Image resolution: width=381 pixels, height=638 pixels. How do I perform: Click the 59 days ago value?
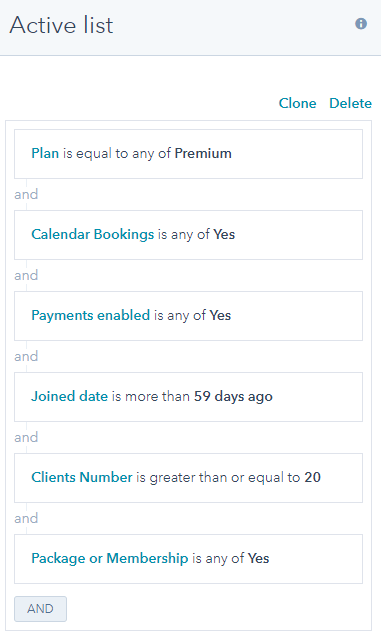[x=233, y=396]
